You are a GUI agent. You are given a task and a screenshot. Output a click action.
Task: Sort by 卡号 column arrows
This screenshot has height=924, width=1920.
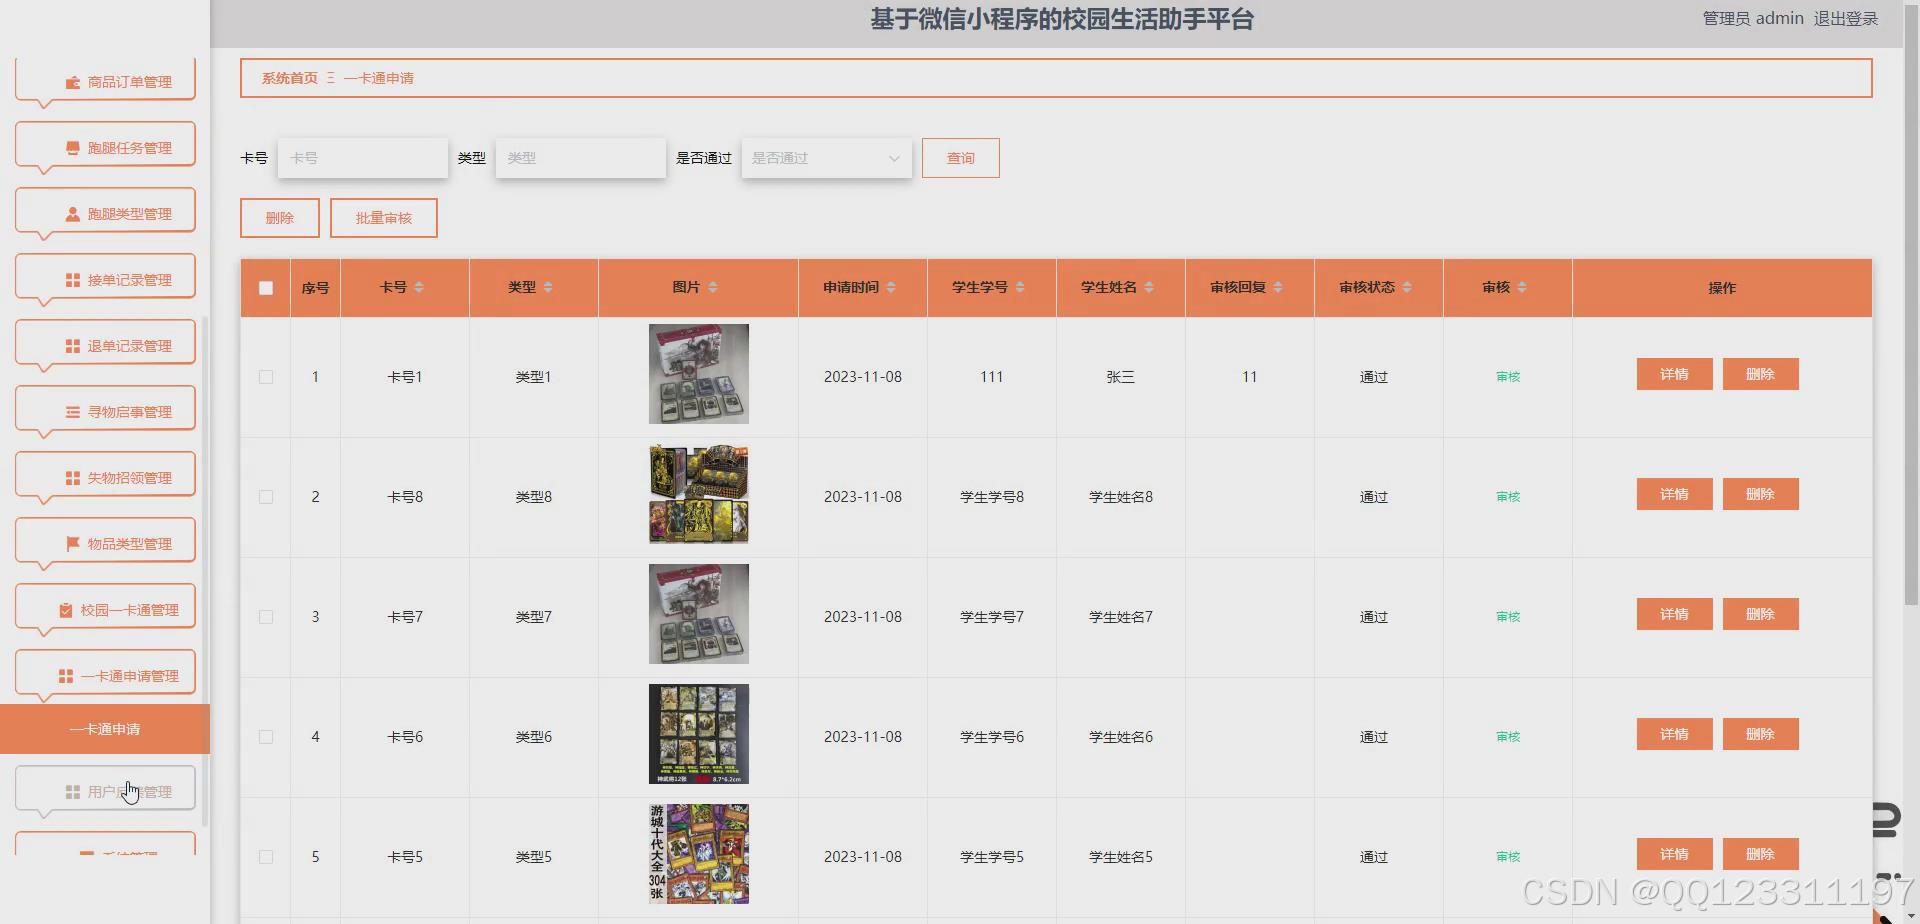coord(419,287)
